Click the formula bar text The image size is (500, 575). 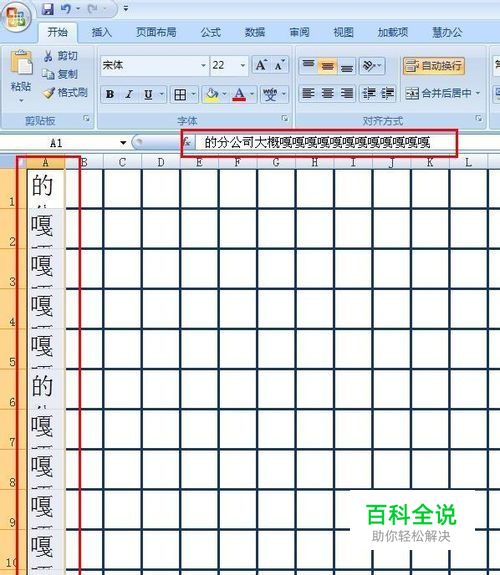point(317,142)
